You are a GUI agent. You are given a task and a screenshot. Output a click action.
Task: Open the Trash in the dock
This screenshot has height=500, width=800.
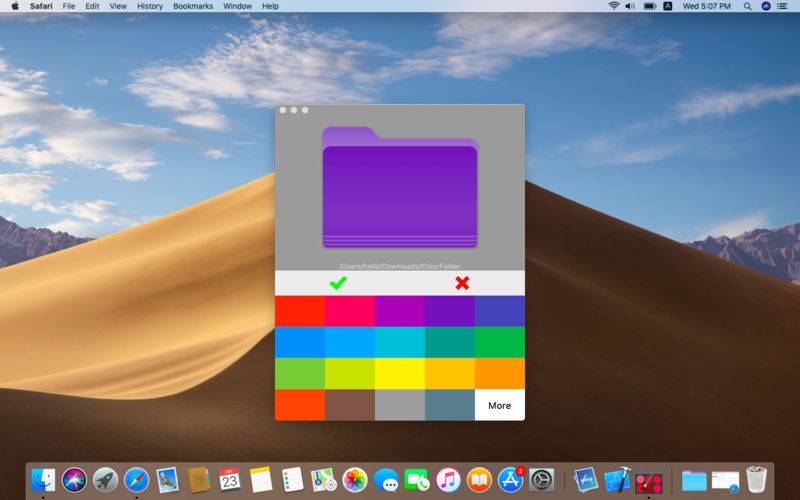(756, 480)
